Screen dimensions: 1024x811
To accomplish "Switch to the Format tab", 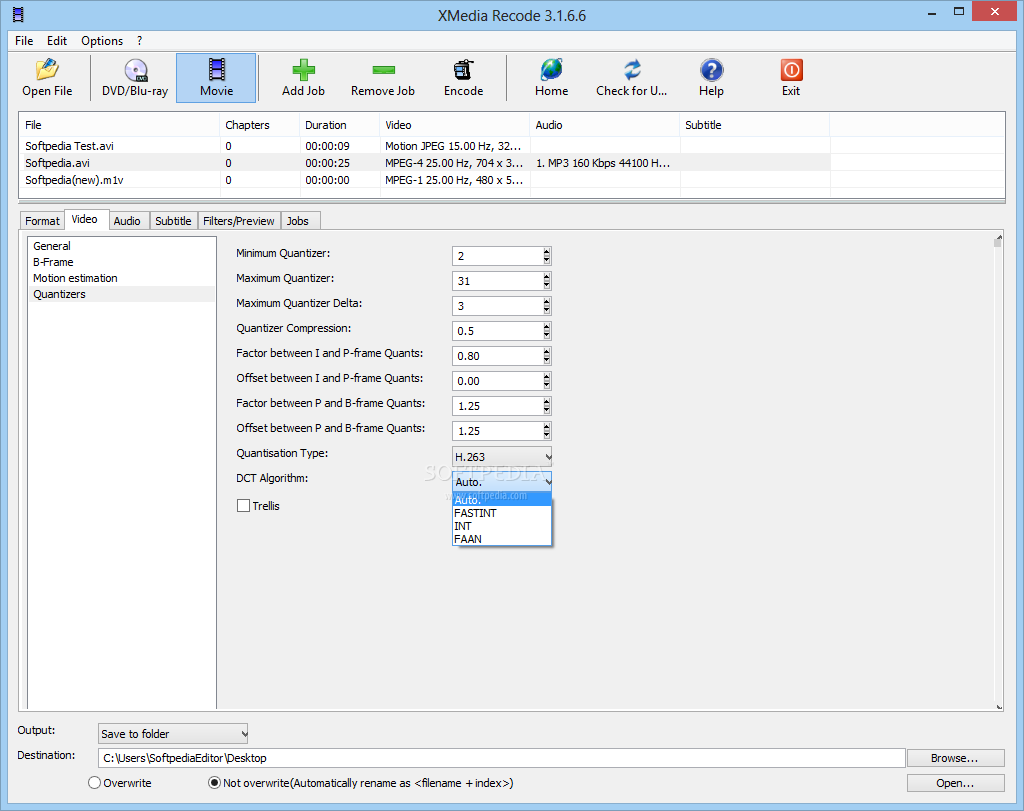I will 42,221.
